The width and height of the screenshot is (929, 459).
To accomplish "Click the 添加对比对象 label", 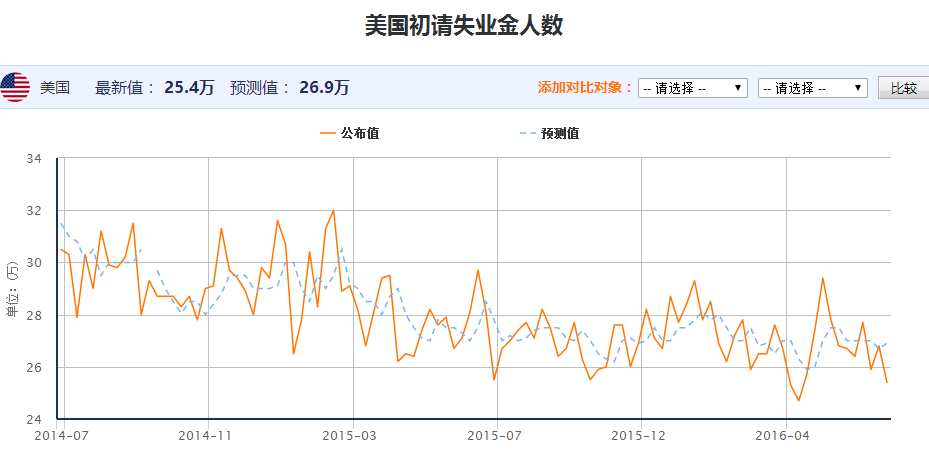I will [585, 88].
